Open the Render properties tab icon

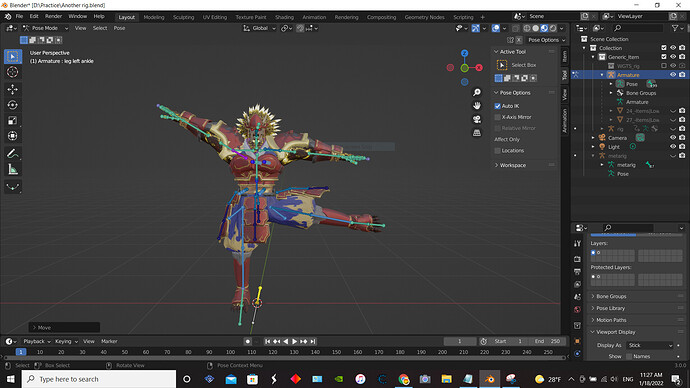click(x=577, y=259)
